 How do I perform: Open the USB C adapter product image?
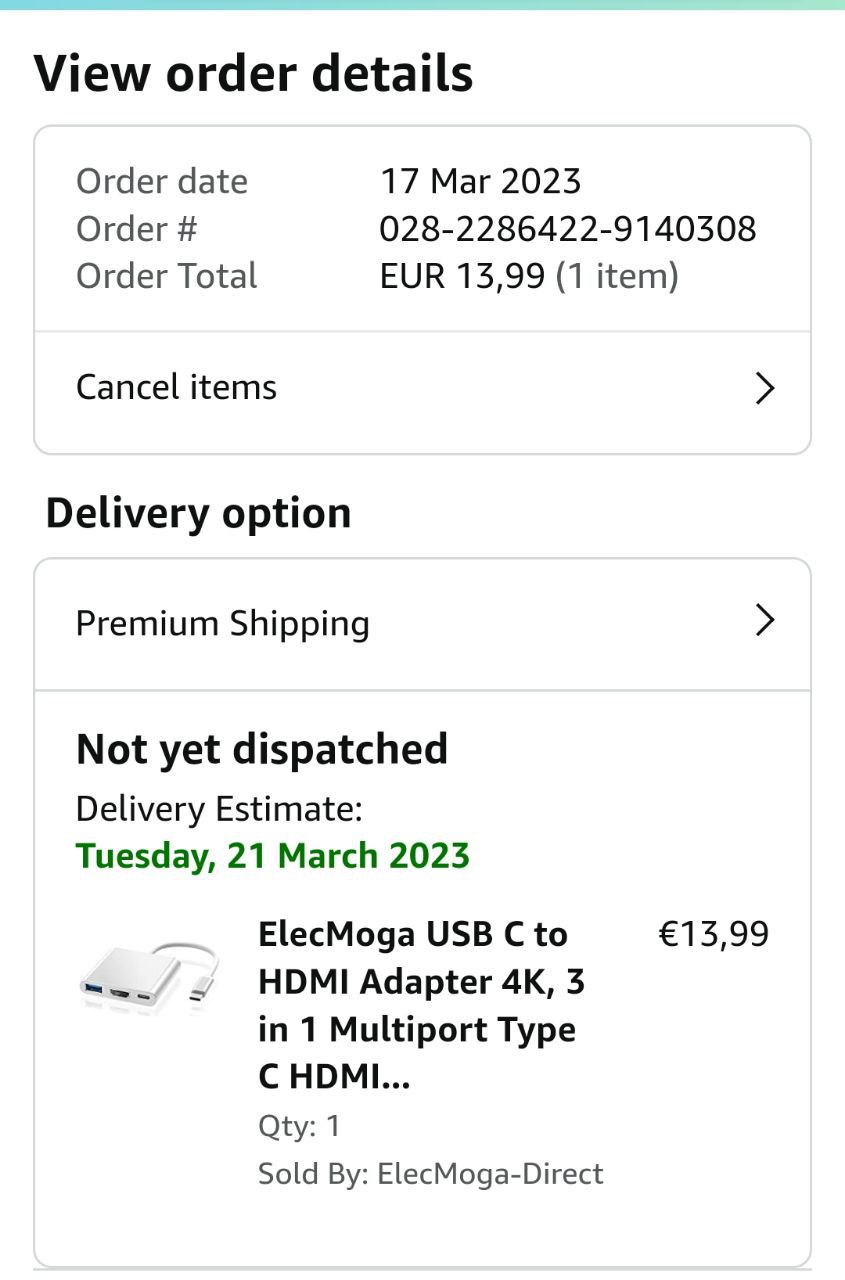click(x=149, y=975)
